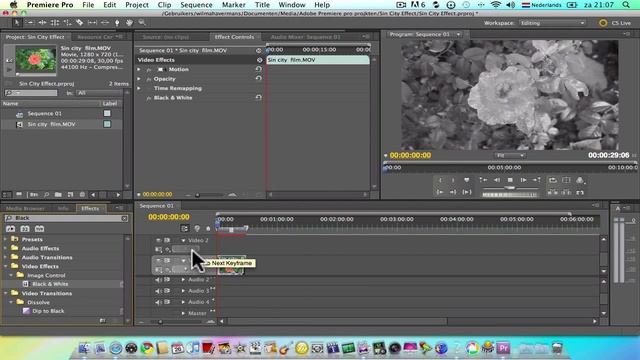Toggle the Motion effect fx switch
Viewport: 640px width, 360px height.
(149, 69)
